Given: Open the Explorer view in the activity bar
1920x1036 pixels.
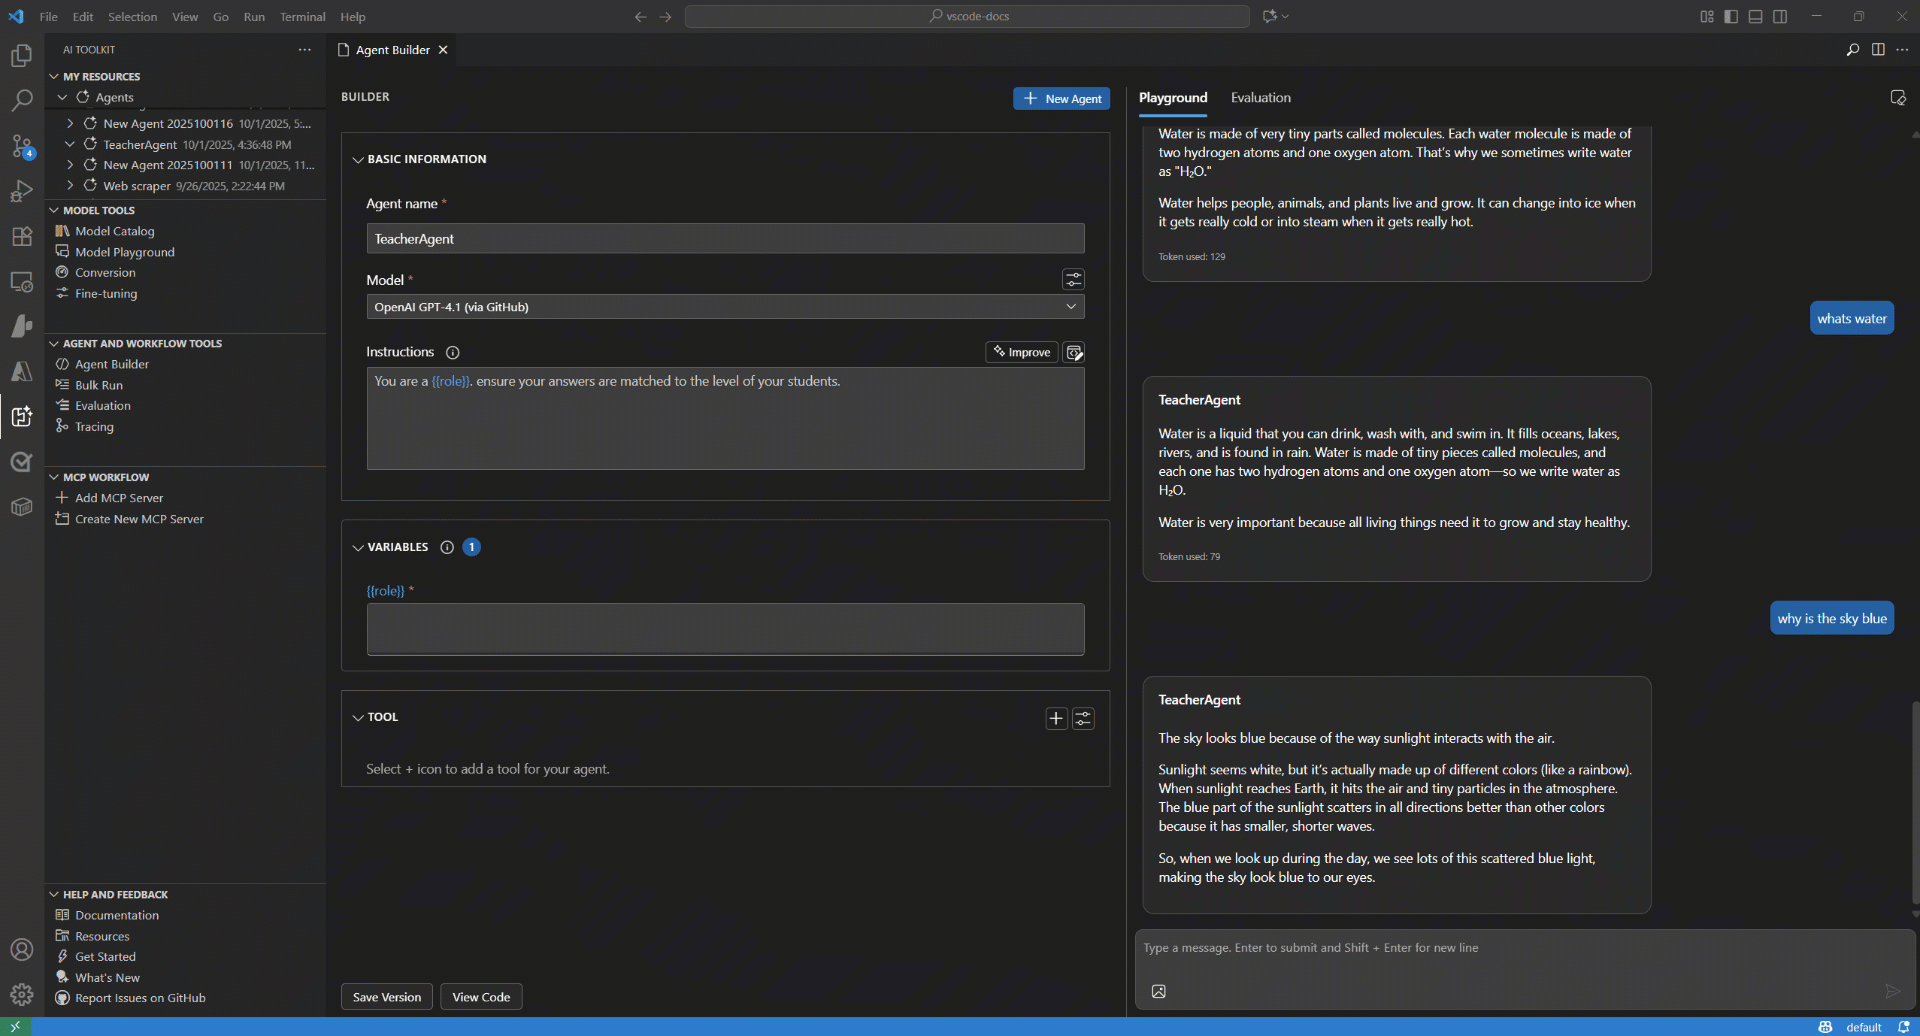Looking at the screenshot, I should click(21, 56).
